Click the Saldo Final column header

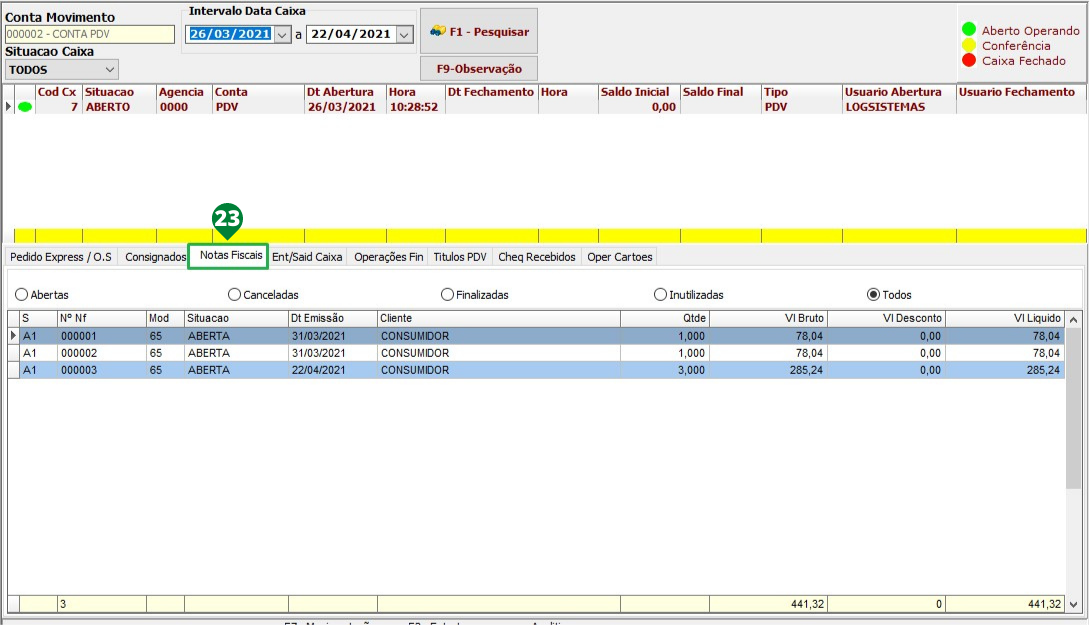[x=720, y=92]
